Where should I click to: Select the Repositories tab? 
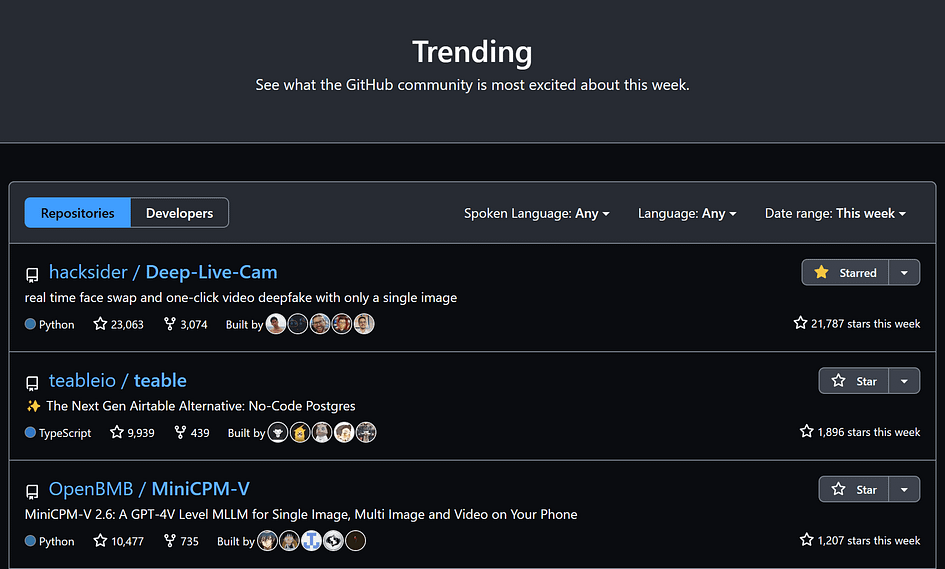78,213
